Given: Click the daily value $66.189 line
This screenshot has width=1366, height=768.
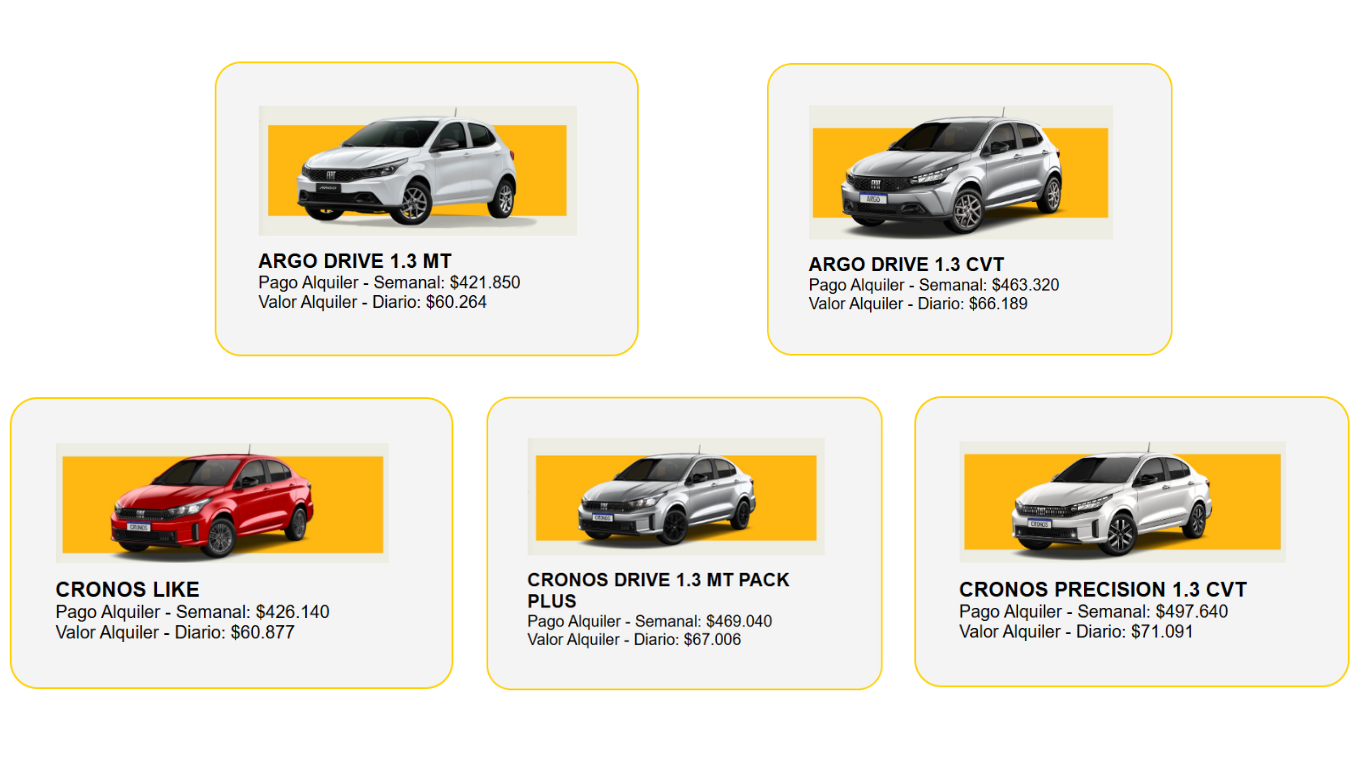Looking at the screenshot, I should [918, 303].
